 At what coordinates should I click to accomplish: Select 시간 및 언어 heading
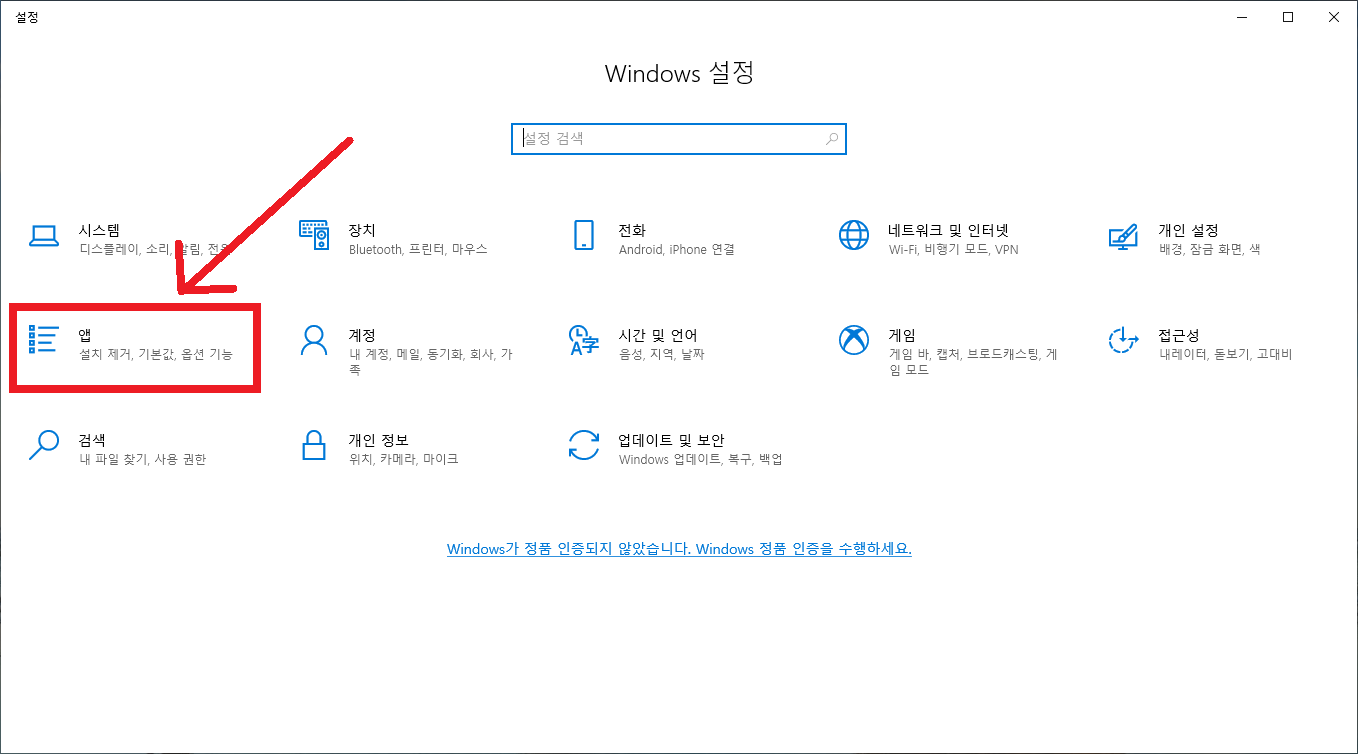pyautogui.click(x=658, y=335)
